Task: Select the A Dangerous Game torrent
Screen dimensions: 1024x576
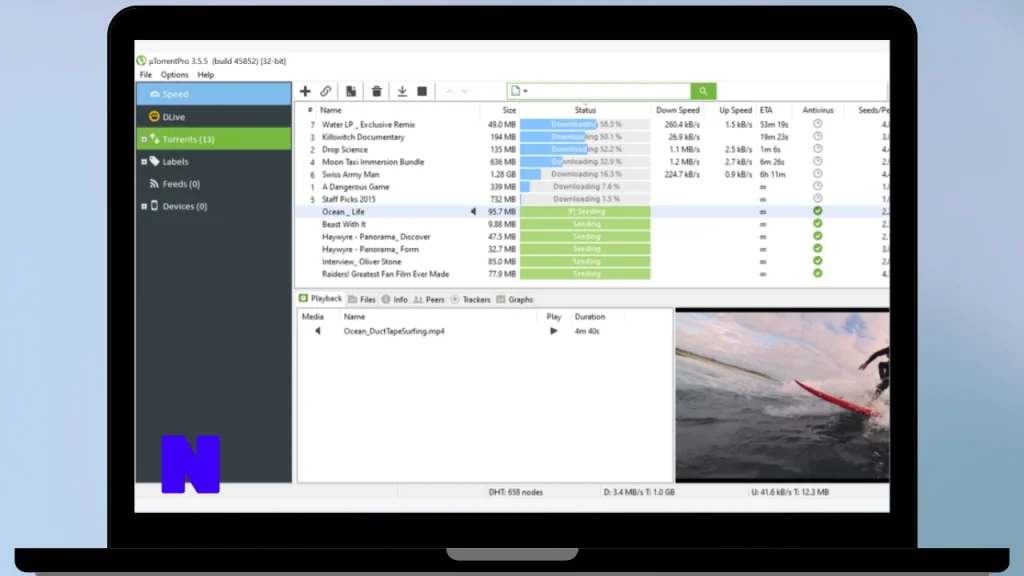Action: (x=355, y=187)
